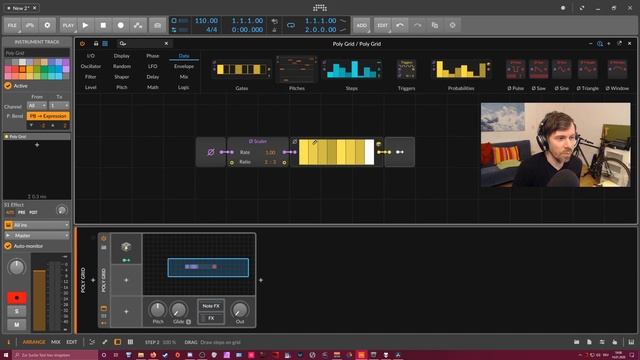This screenshot has width=640, height=360.
Task: Select the Oscillator module category
Action: click(x=91, y=66)
